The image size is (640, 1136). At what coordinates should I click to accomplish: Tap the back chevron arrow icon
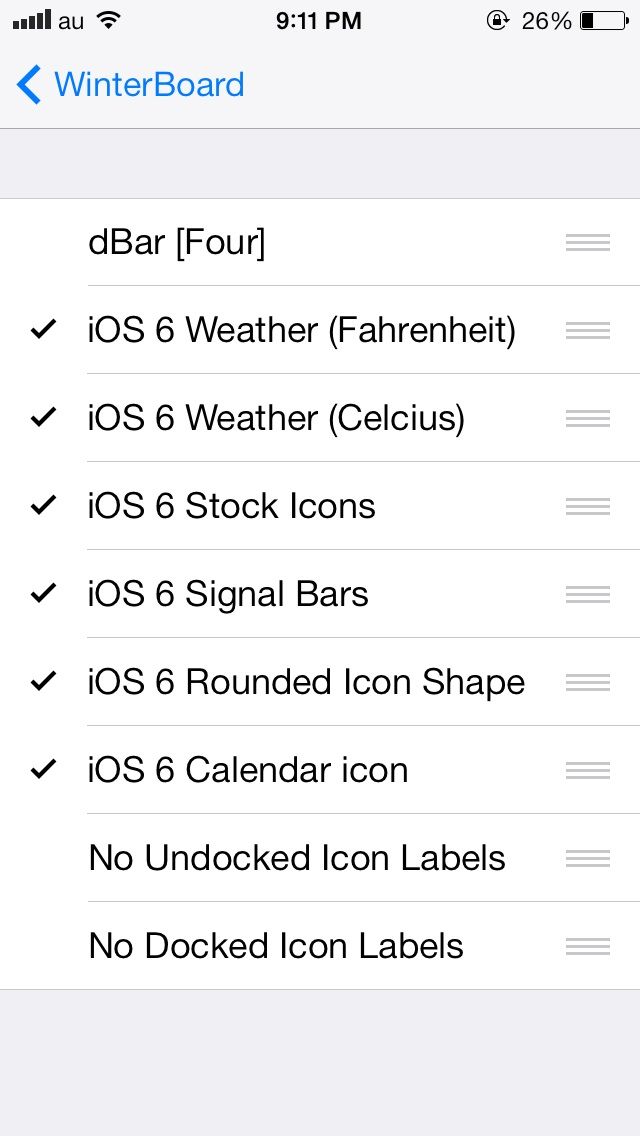pos(29,85)
